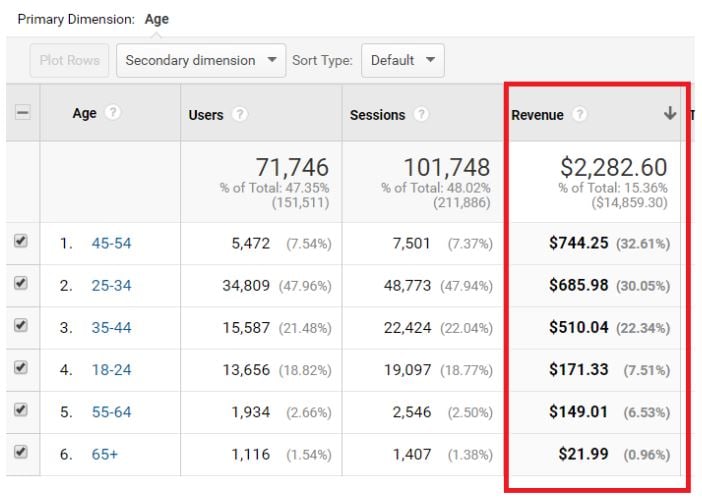The image size is (702, 503).
Task: Open the 35-44 age group link
Action: [x=111, y=328]
